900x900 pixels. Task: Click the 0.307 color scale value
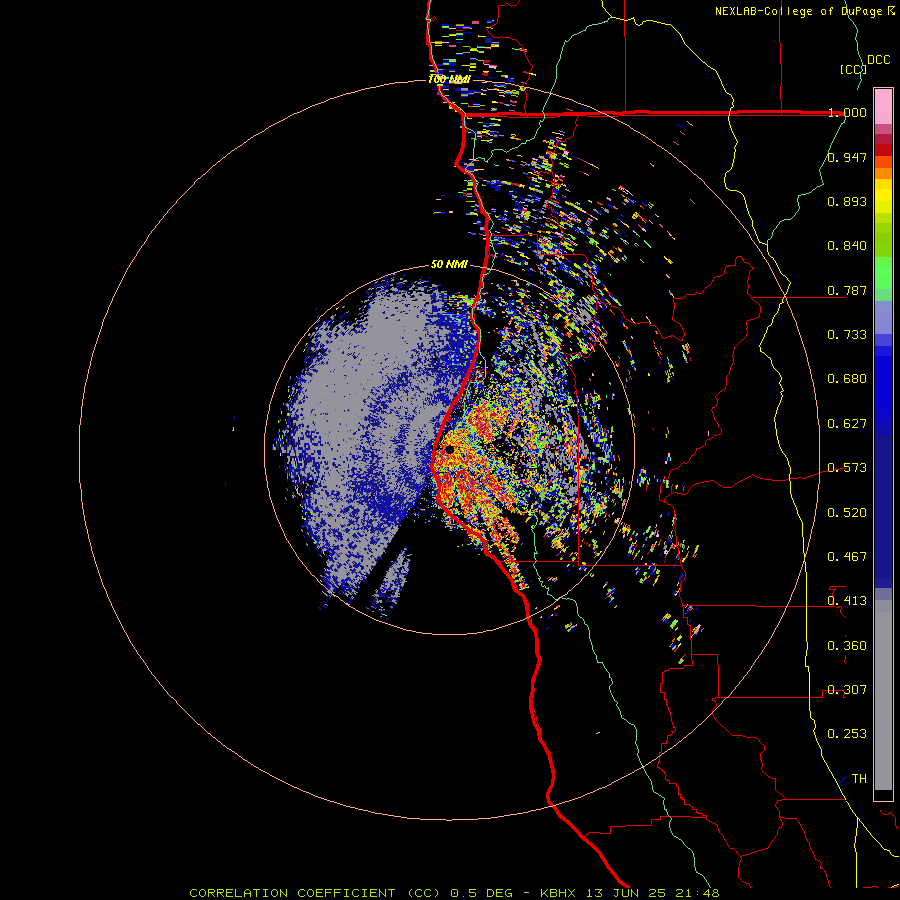847,690
